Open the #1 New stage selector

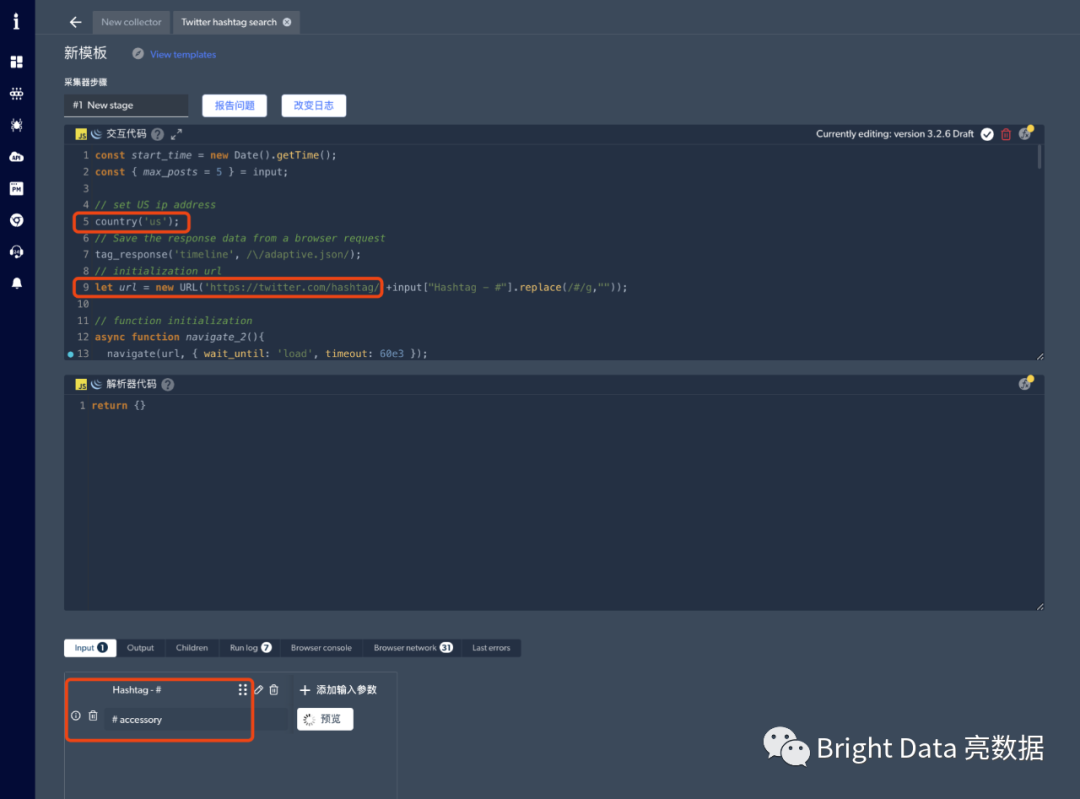coord(126,105)
